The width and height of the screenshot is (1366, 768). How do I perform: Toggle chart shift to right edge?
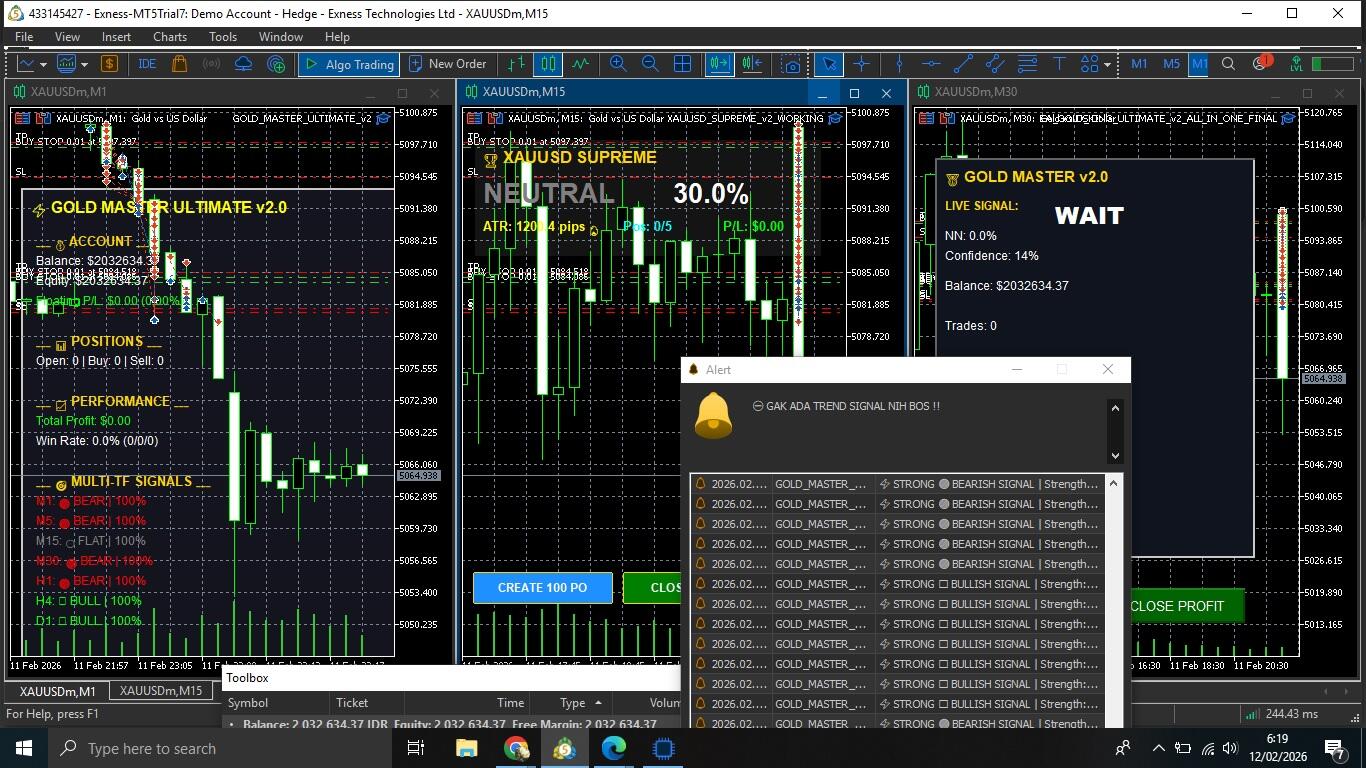pyautogui.click(x=752, y=64)
